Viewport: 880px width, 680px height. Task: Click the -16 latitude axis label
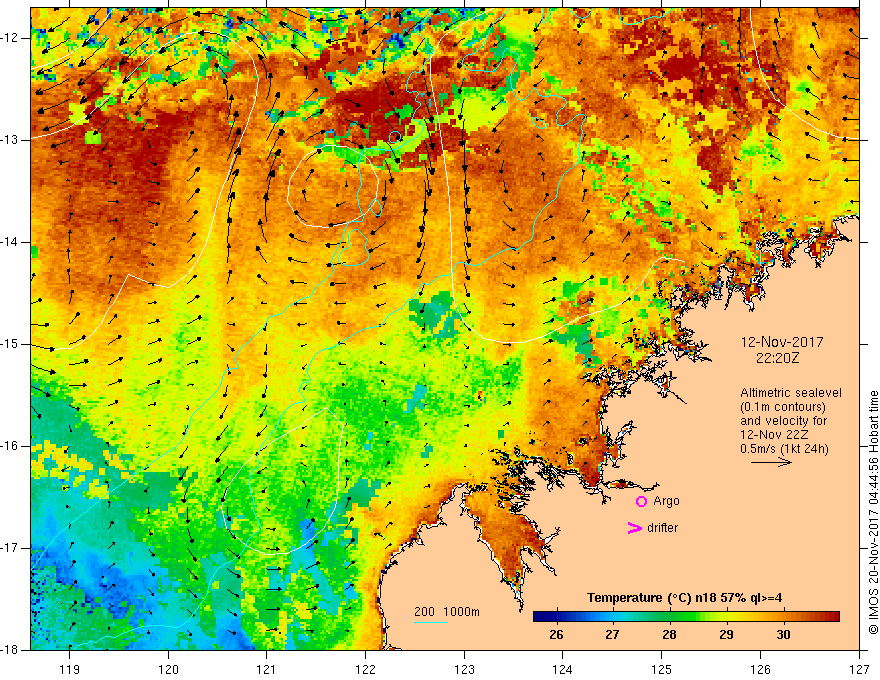[10, 446]
